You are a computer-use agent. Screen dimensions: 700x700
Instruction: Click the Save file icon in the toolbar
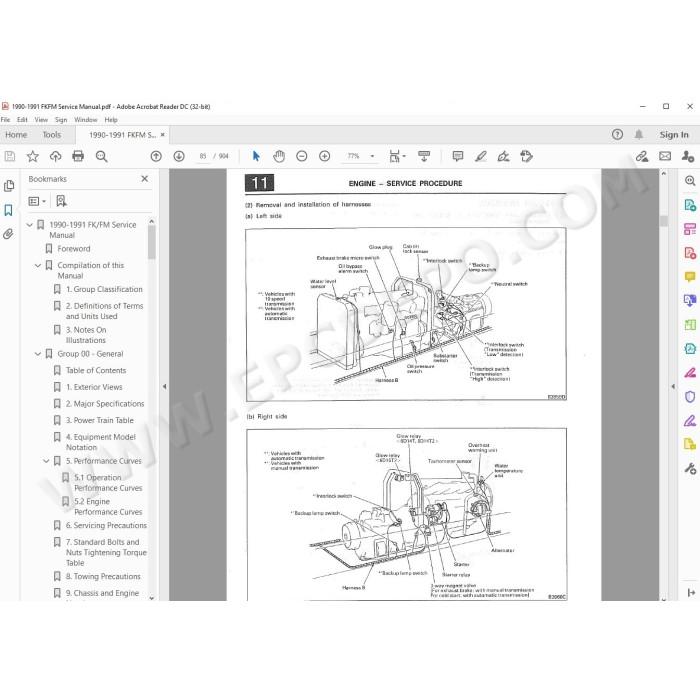click(x=10, y=156)
